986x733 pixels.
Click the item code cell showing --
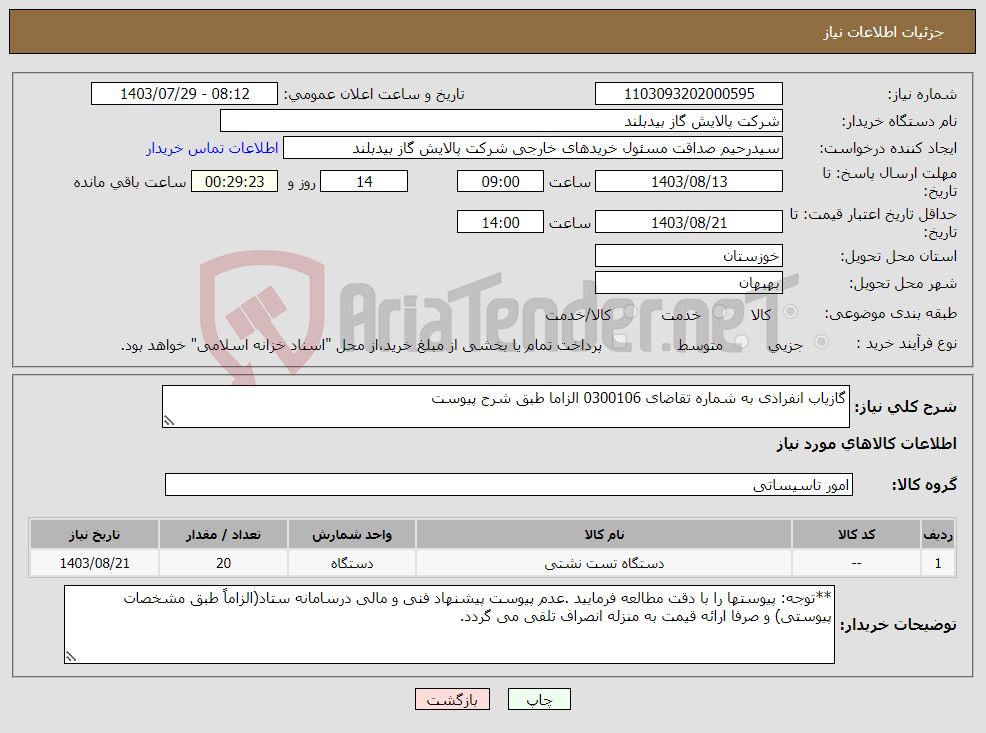[x=856, y=563]
